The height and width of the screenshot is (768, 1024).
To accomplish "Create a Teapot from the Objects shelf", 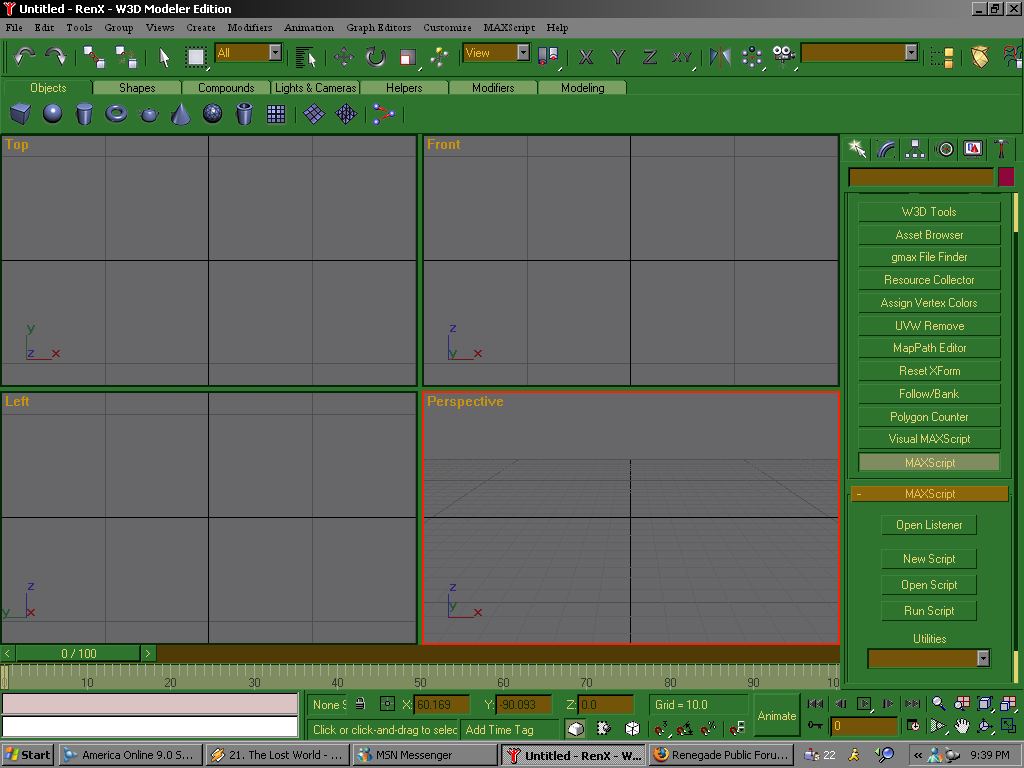I will (148, 115).
